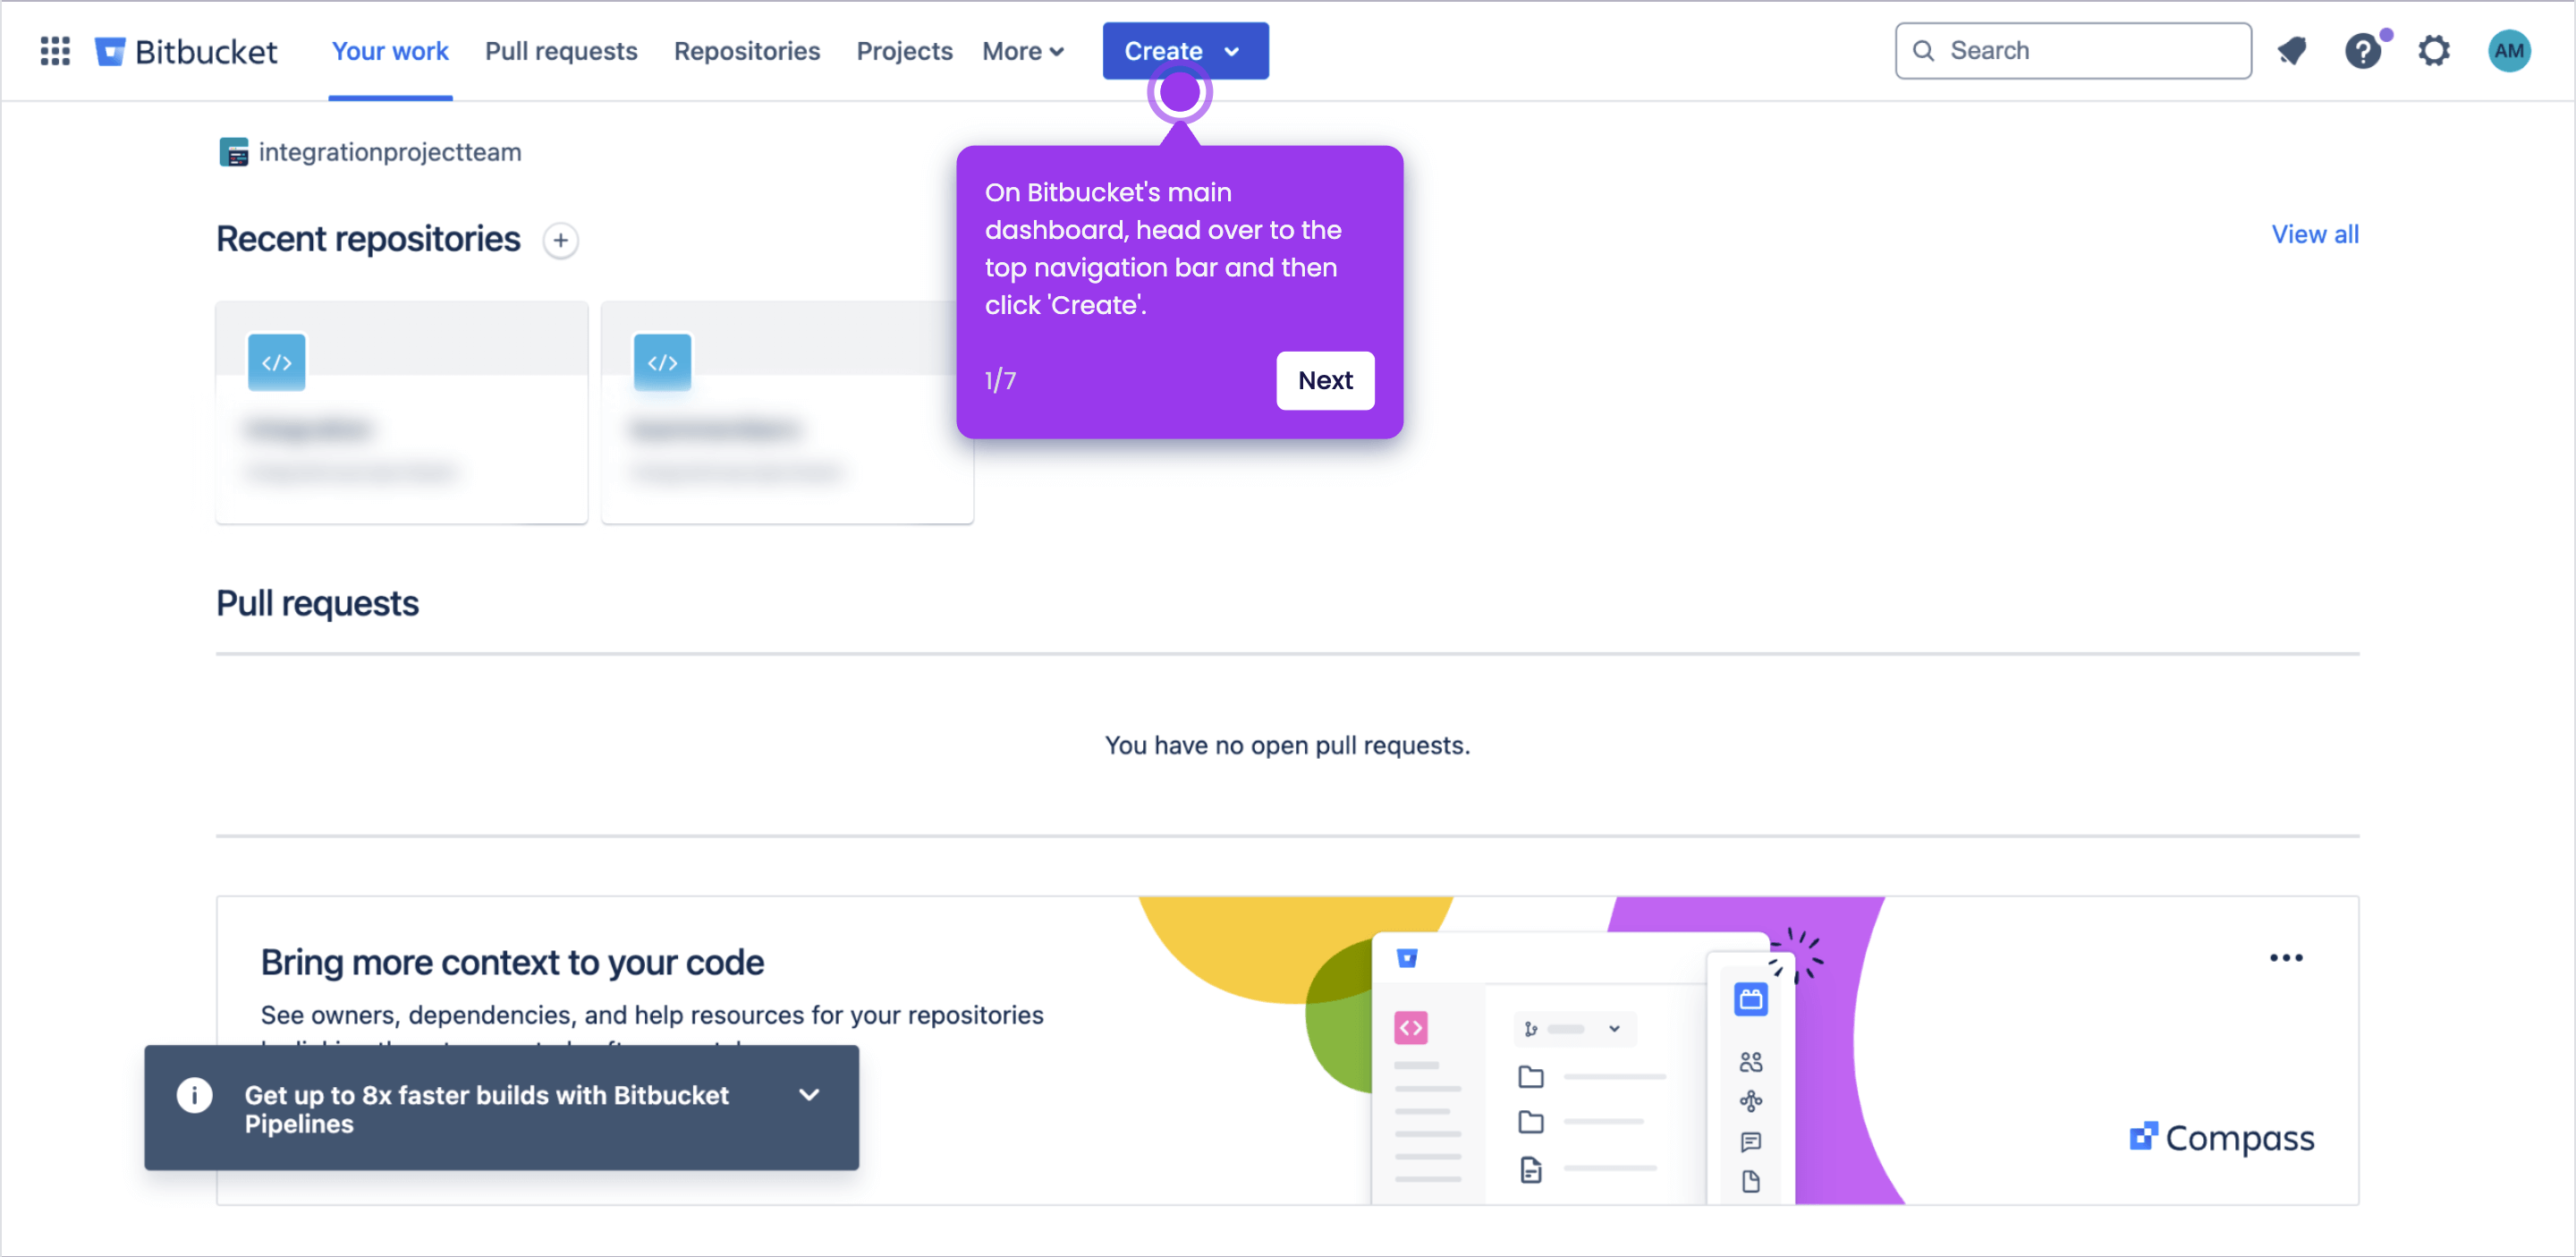Click the Compass logo

coord(2222,1138)
